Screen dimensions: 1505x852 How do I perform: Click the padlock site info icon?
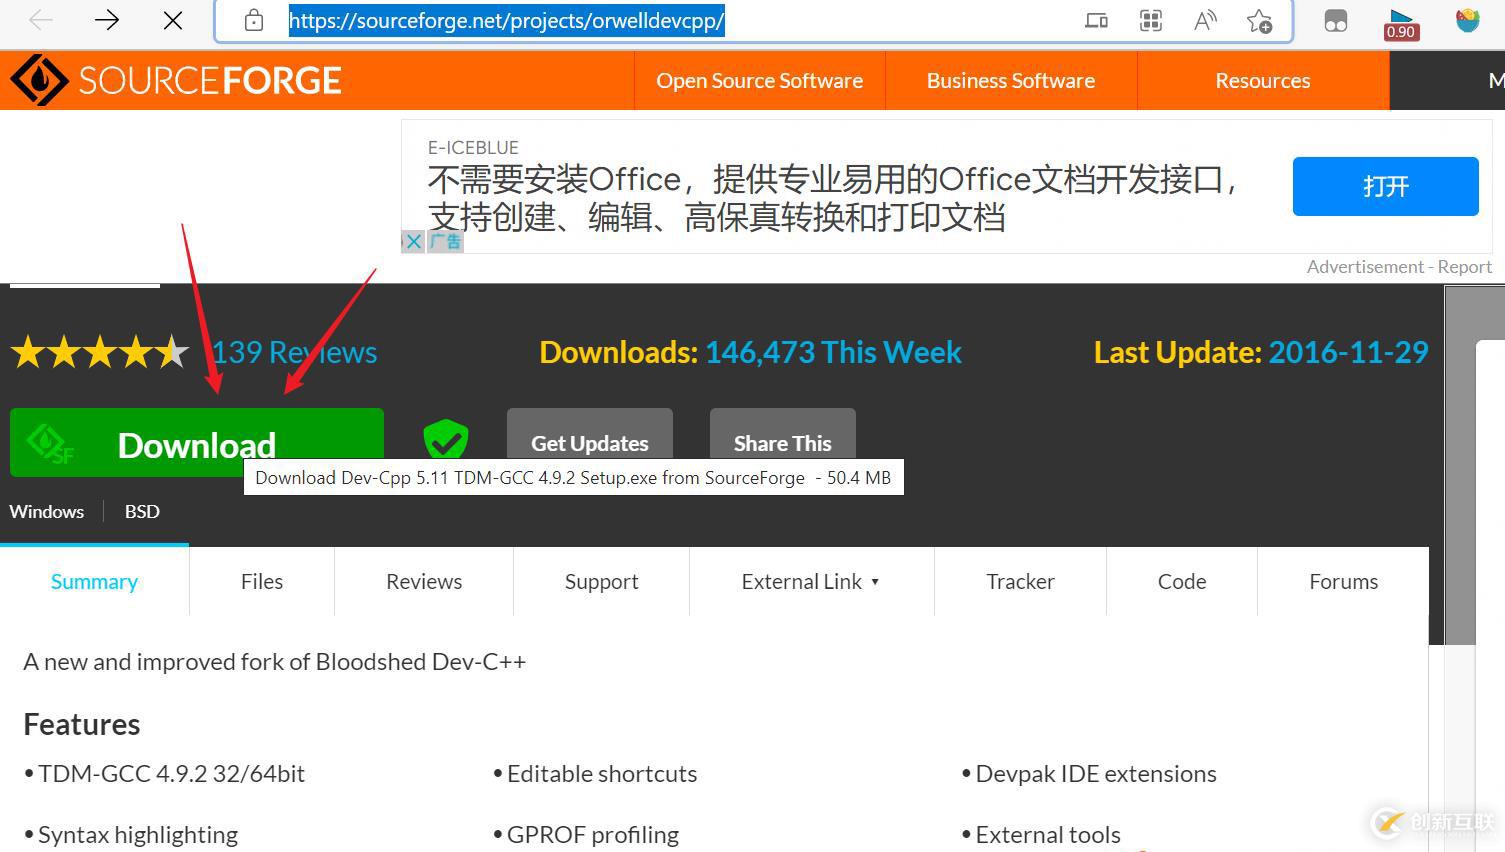tap(254, 20)
